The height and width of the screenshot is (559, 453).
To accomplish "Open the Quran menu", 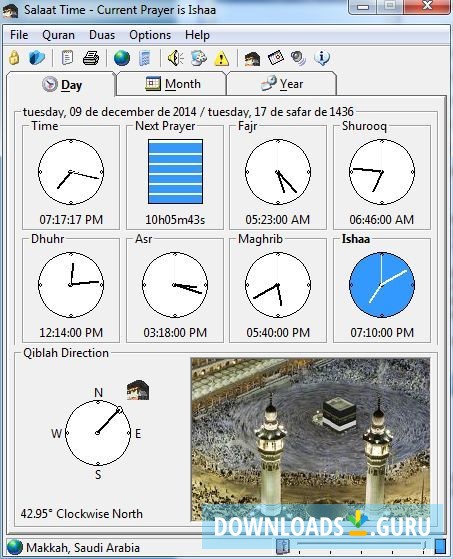I will click(58, 35).
